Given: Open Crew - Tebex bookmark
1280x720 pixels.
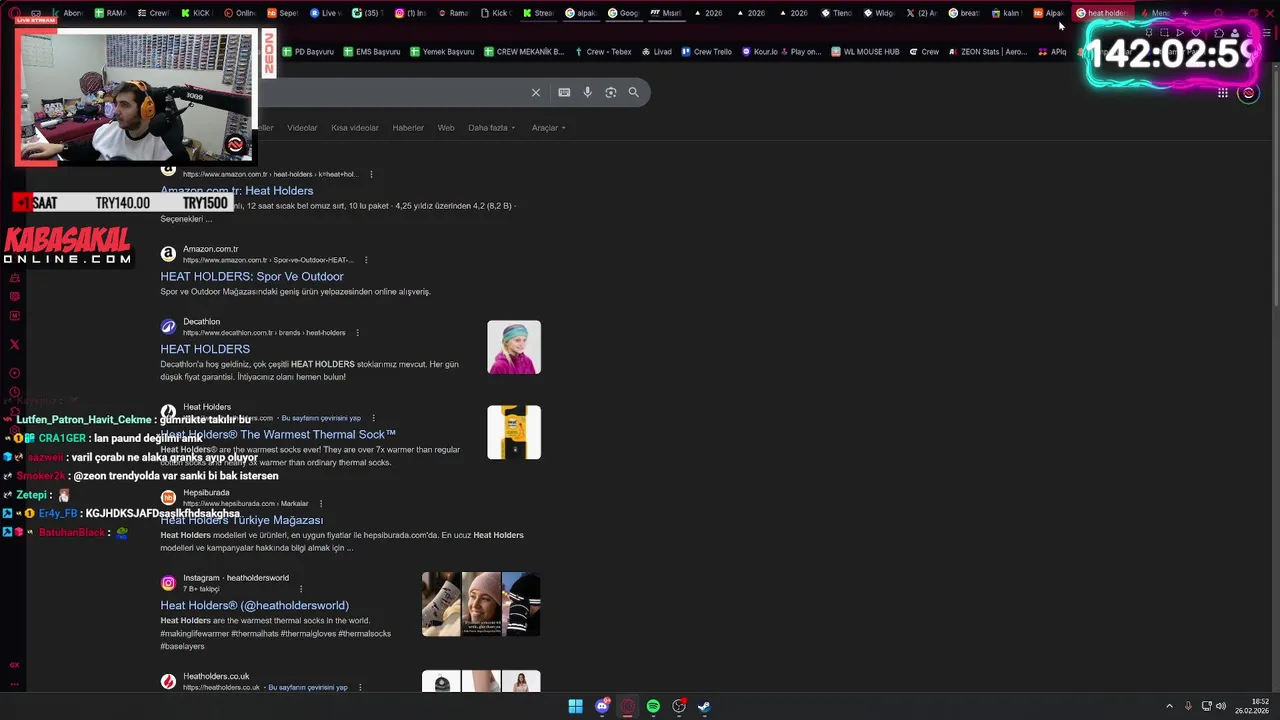Looking at the screenshot, I should coord(603,52).
